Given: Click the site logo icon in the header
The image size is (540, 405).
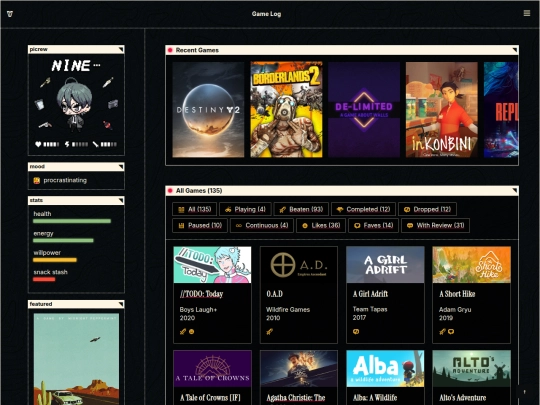Looking at the screenshot, I should click(10, 14).
